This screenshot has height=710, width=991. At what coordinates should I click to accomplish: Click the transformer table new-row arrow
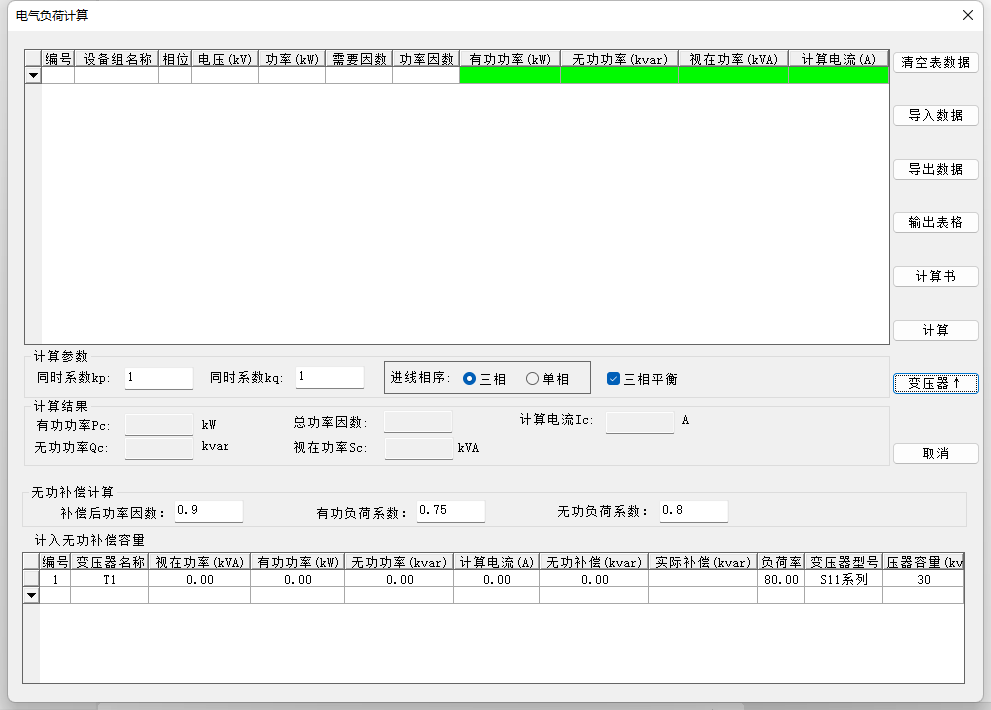(x=31, y=595)
